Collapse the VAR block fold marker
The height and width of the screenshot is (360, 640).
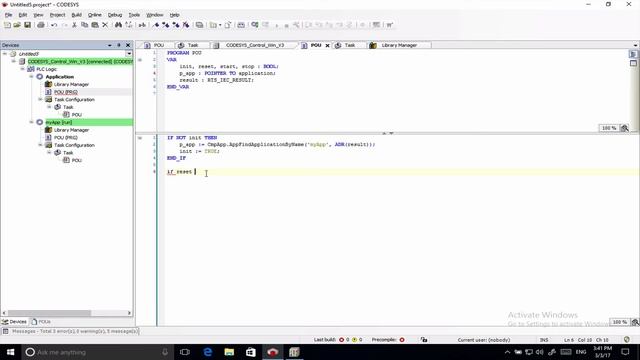[x=140, y=60]
